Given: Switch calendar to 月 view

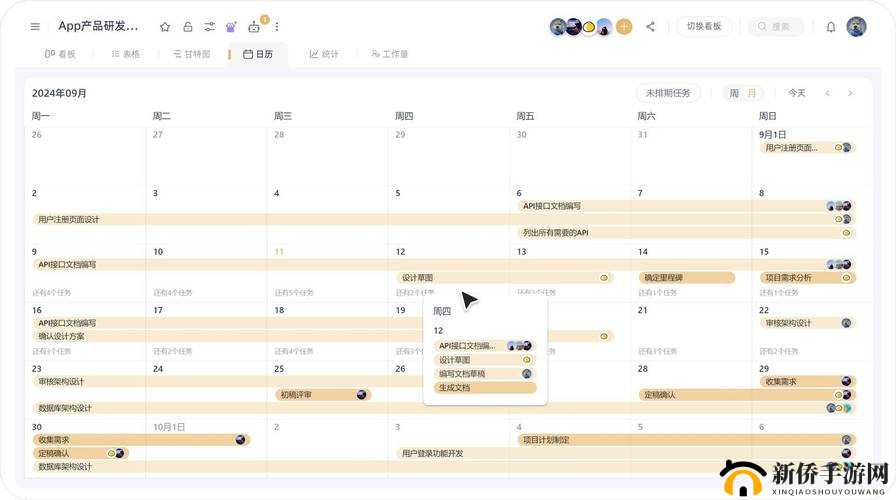Looking at the screenshot, I should 752,93.
